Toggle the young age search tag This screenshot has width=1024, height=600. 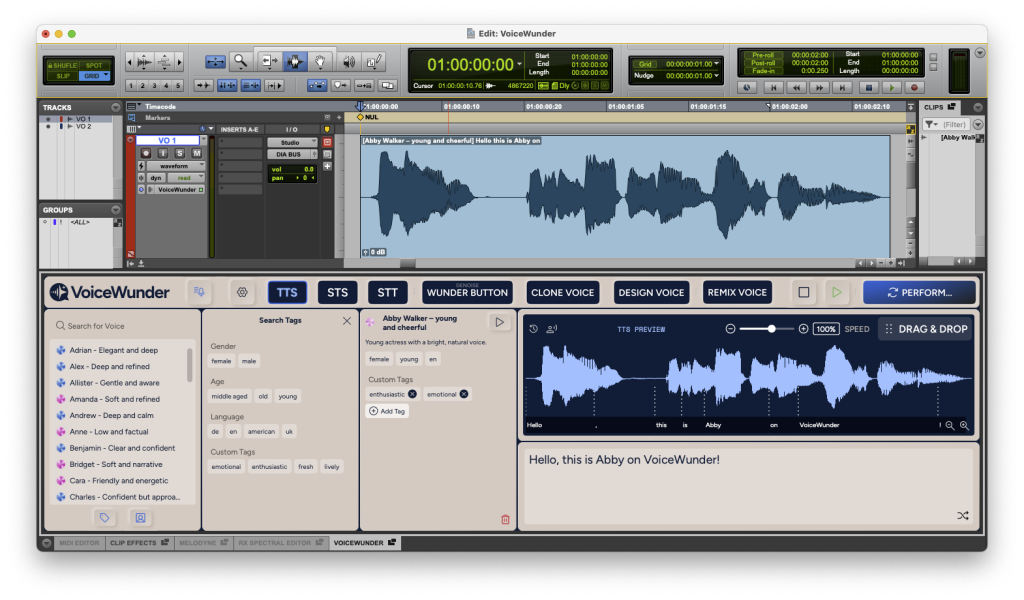[x=287, y=396]
